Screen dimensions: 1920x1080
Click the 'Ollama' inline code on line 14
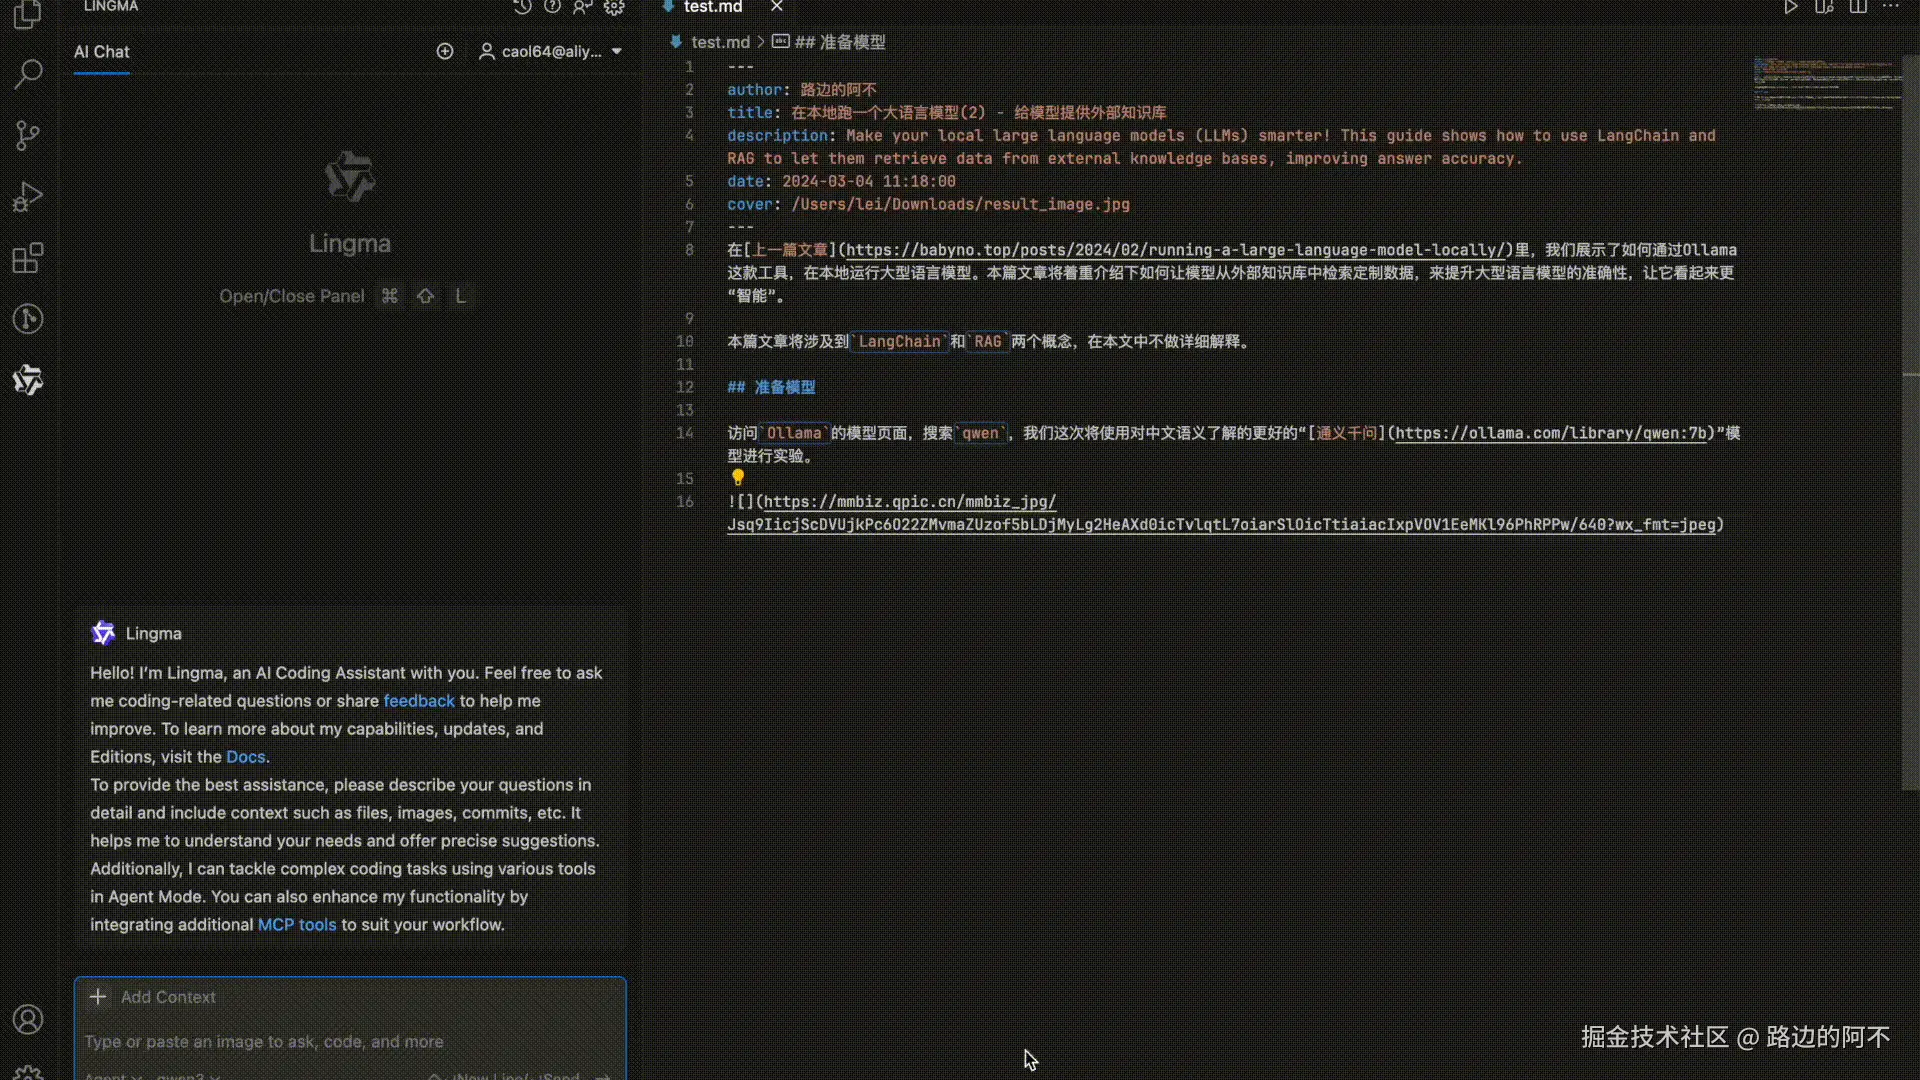click(794, 433)
